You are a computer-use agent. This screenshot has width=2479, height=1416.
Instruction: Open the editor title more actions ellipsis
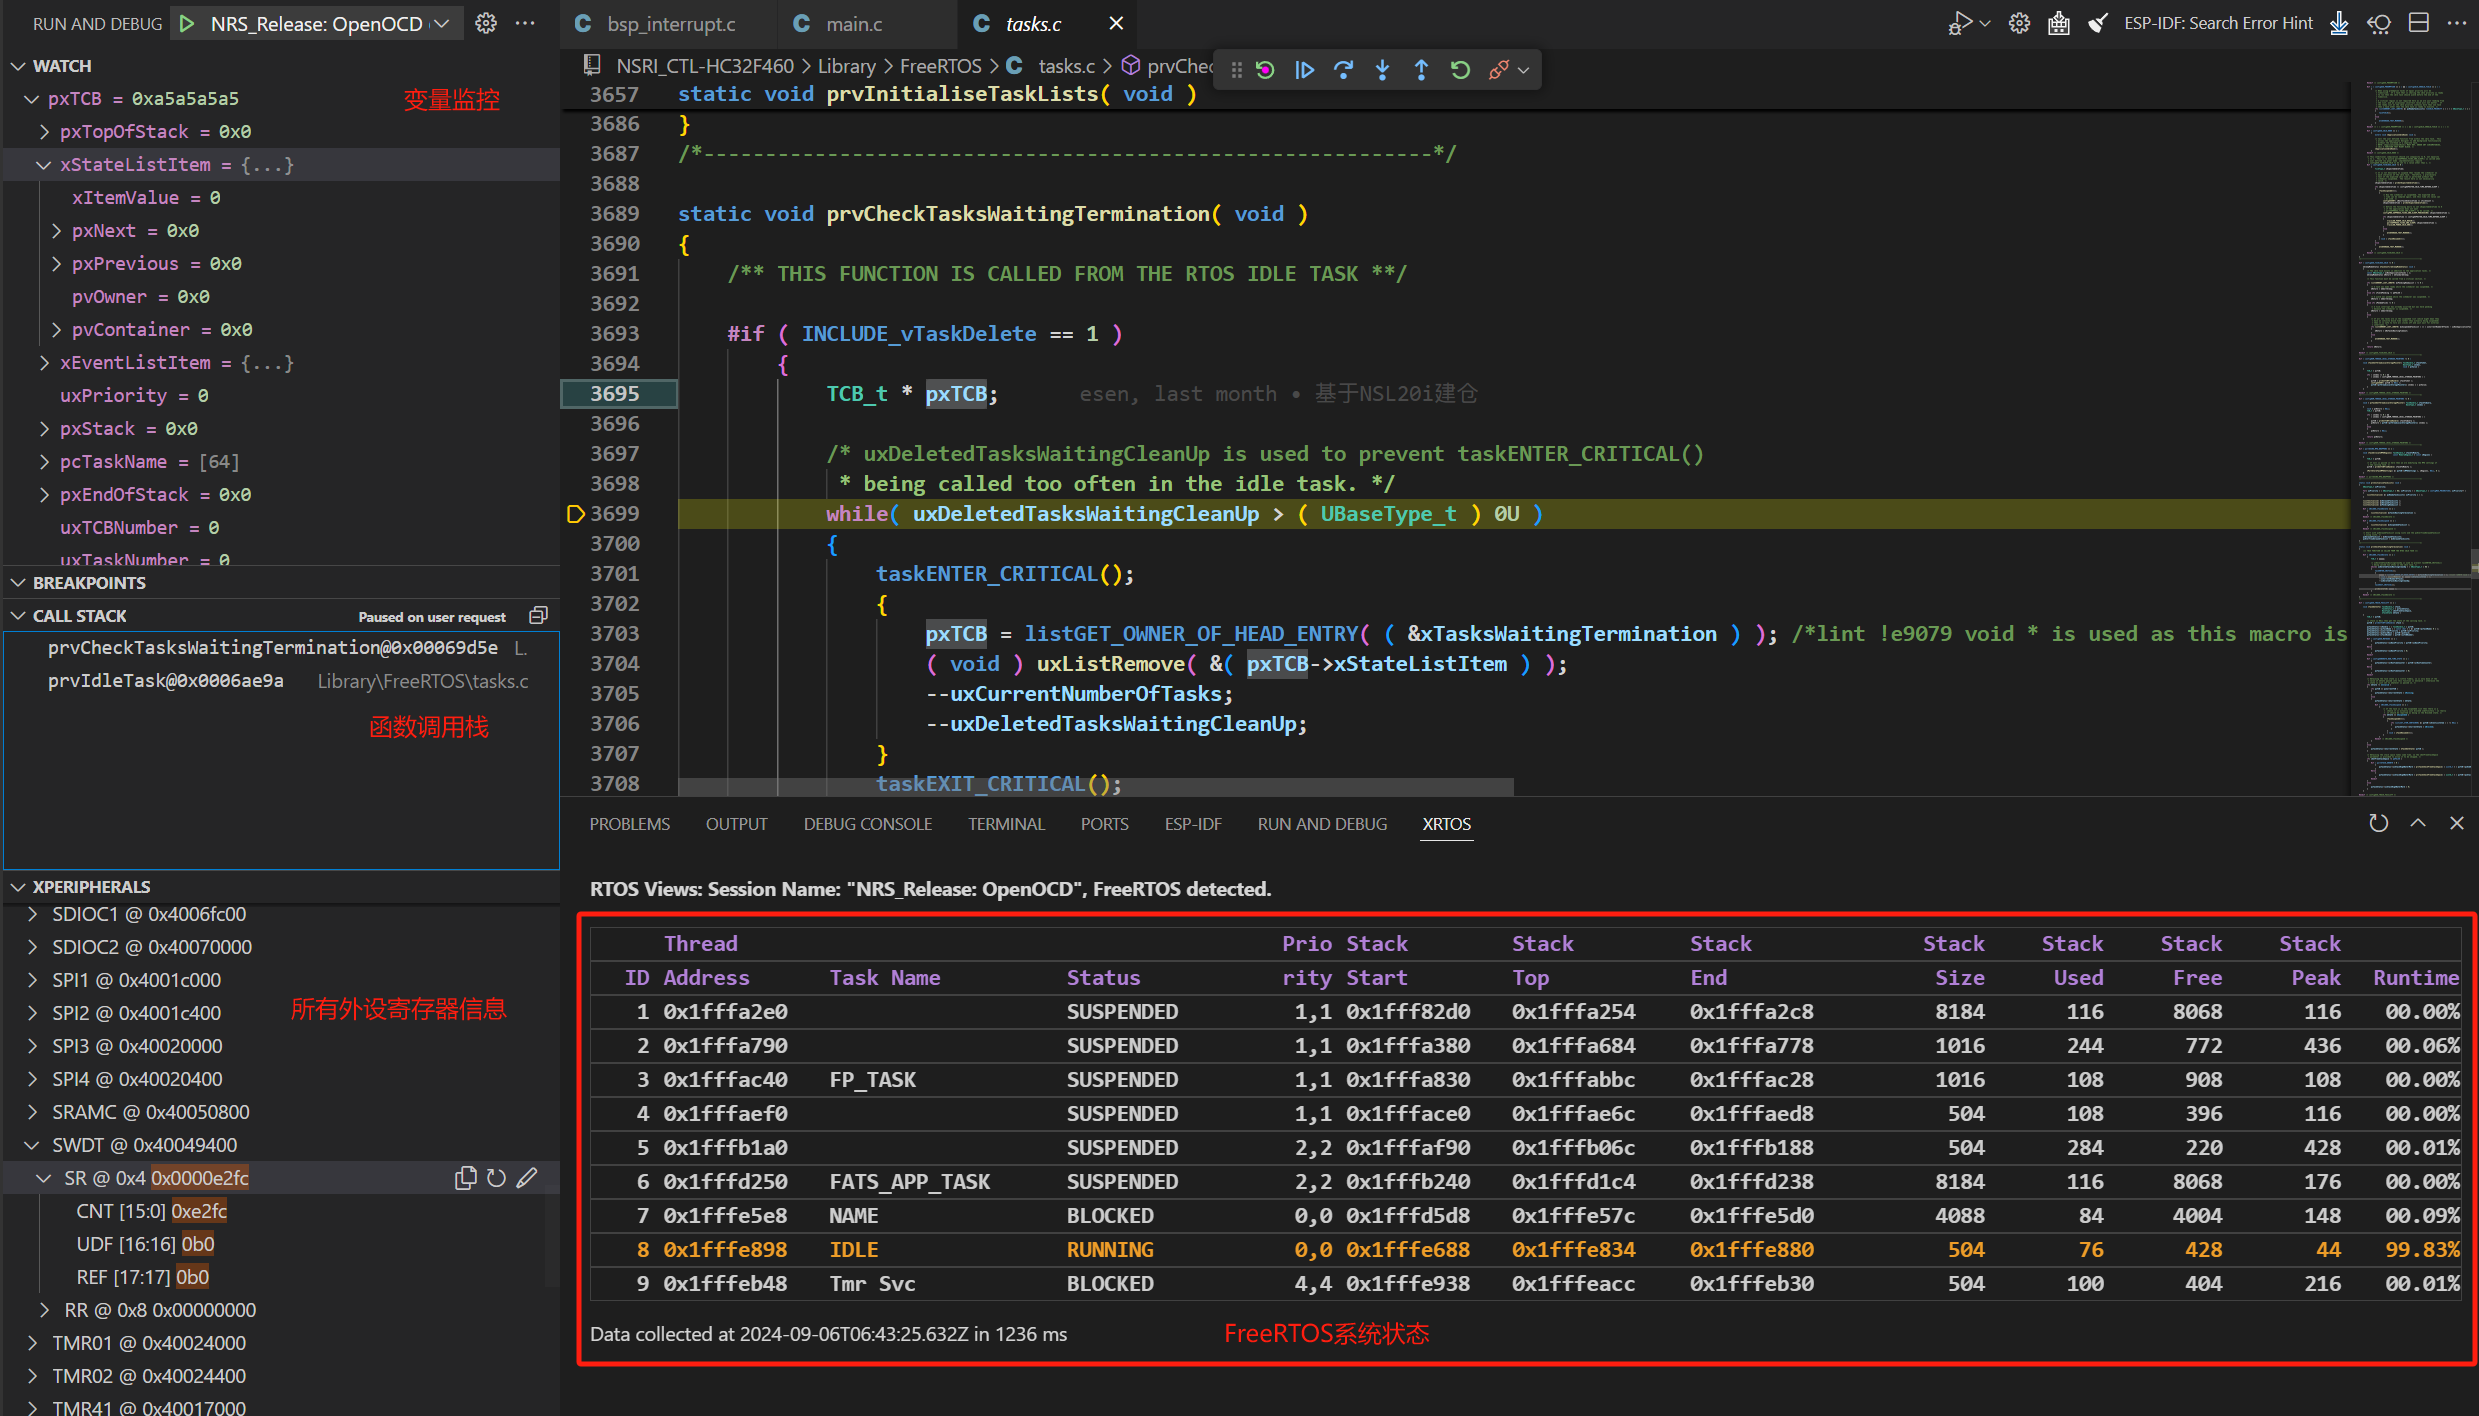coord(2456,23)
